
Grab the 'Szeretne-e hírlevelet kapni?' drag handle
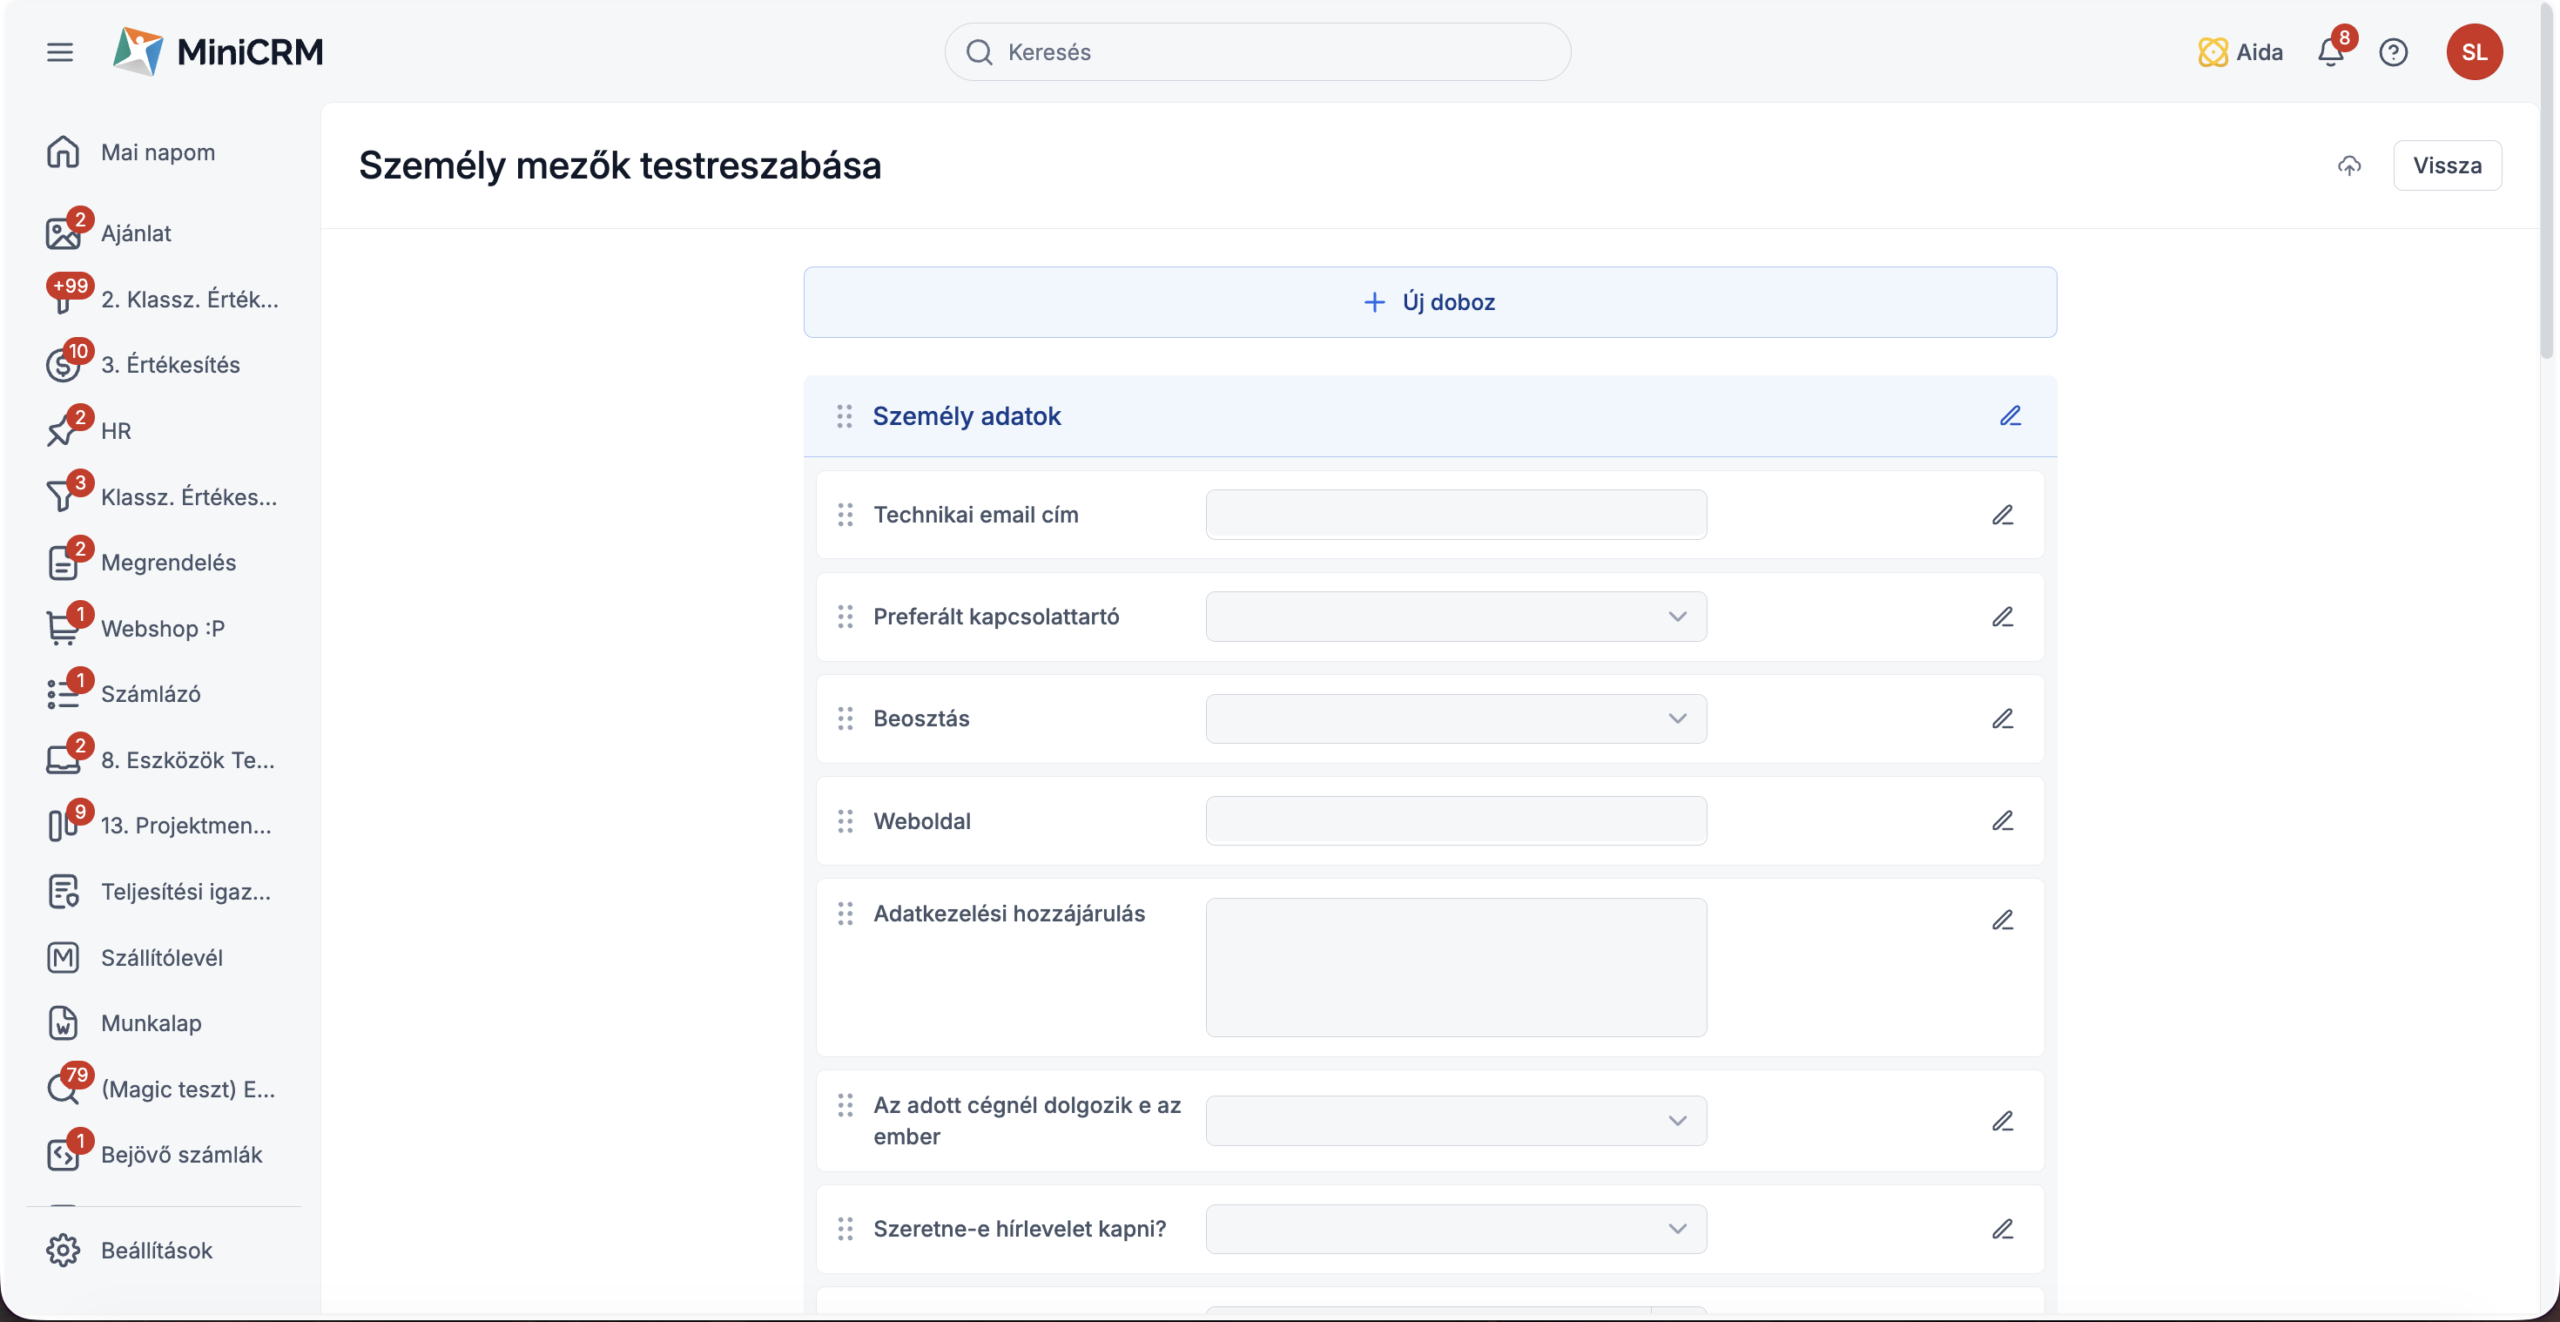(845, 1229)
